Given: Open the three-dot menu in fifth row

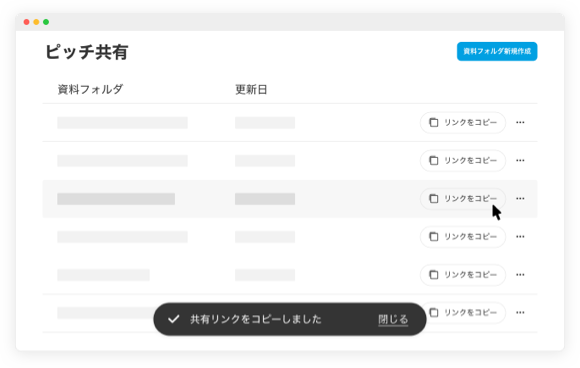Looking at the screenshot, I should 520,275.
